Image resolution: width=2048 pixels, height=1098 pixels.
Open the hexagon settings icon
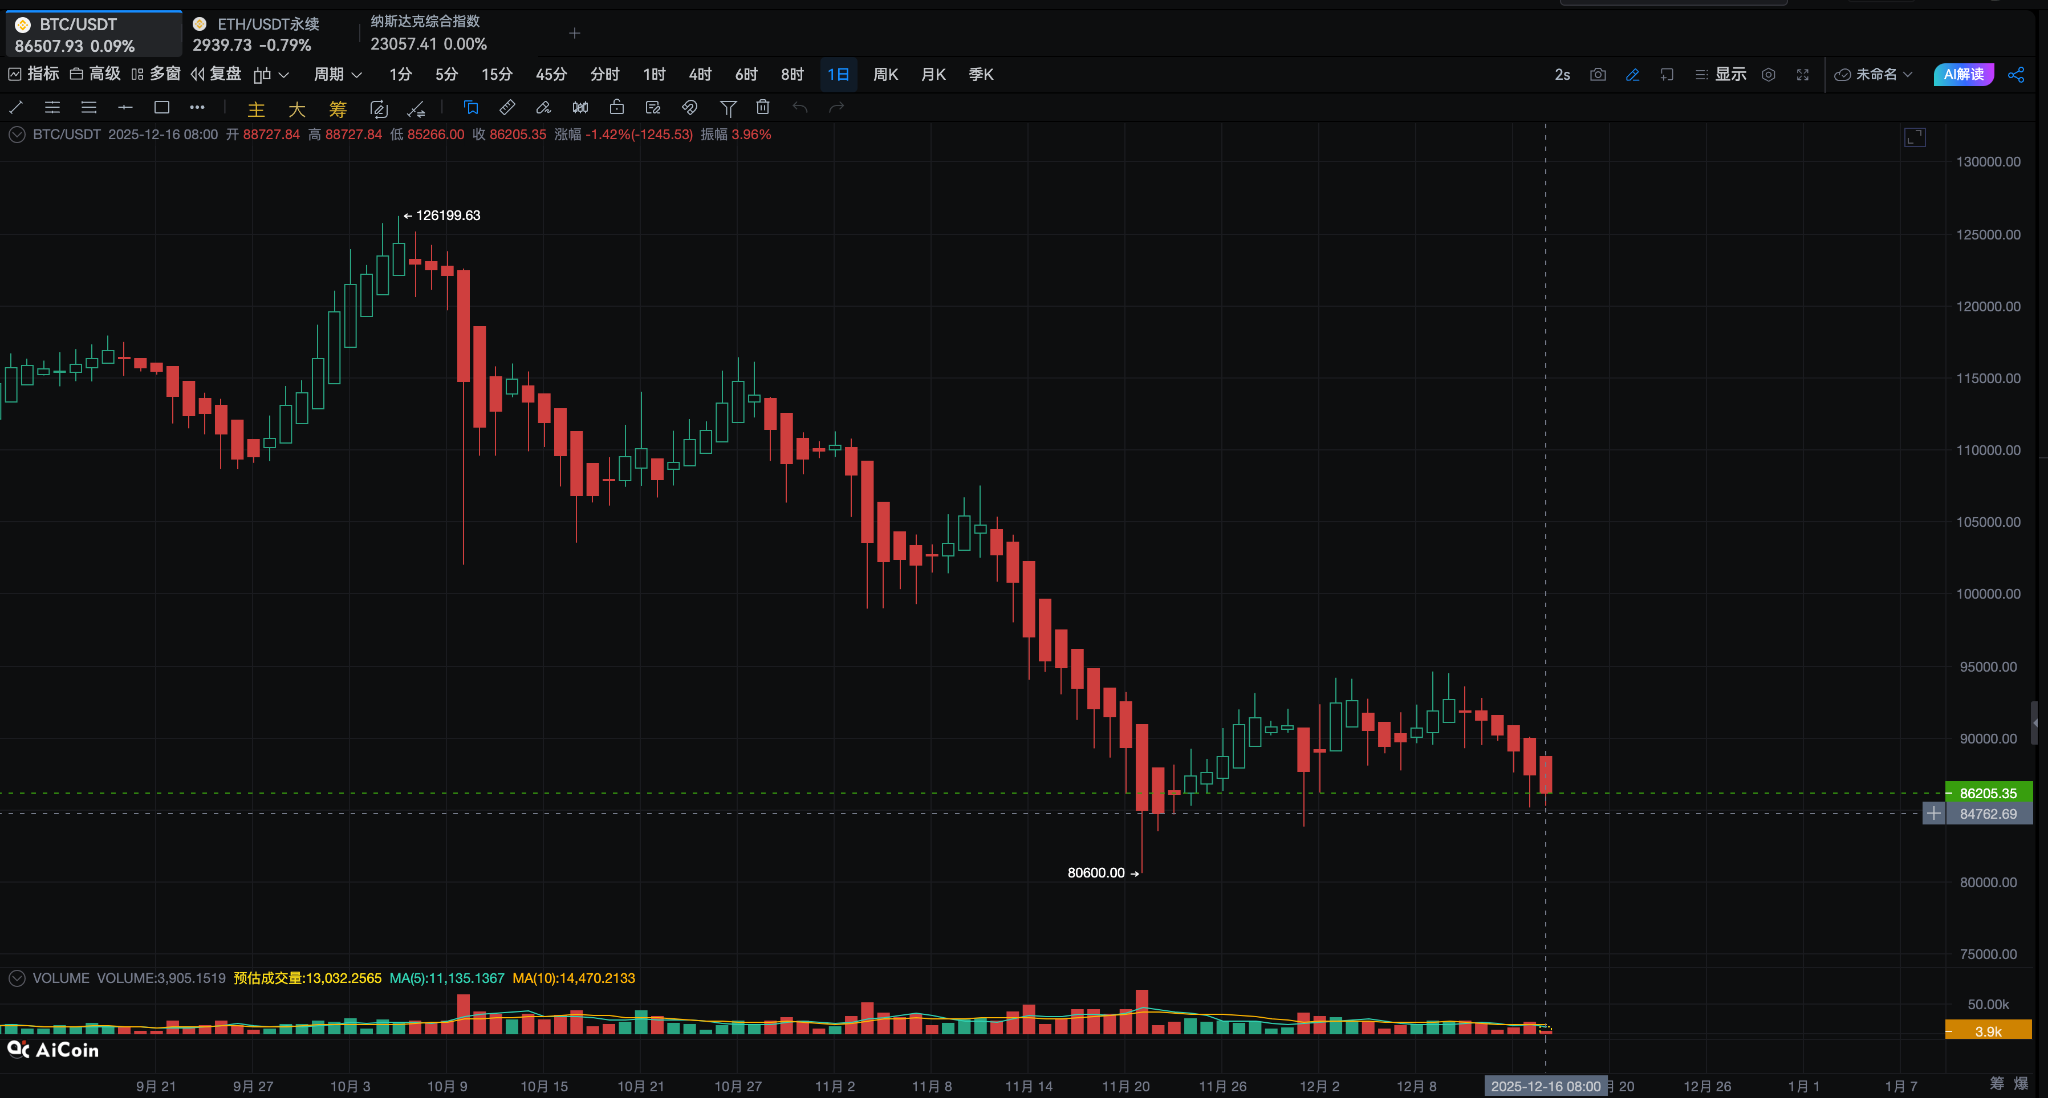(x=1768, y=75)
